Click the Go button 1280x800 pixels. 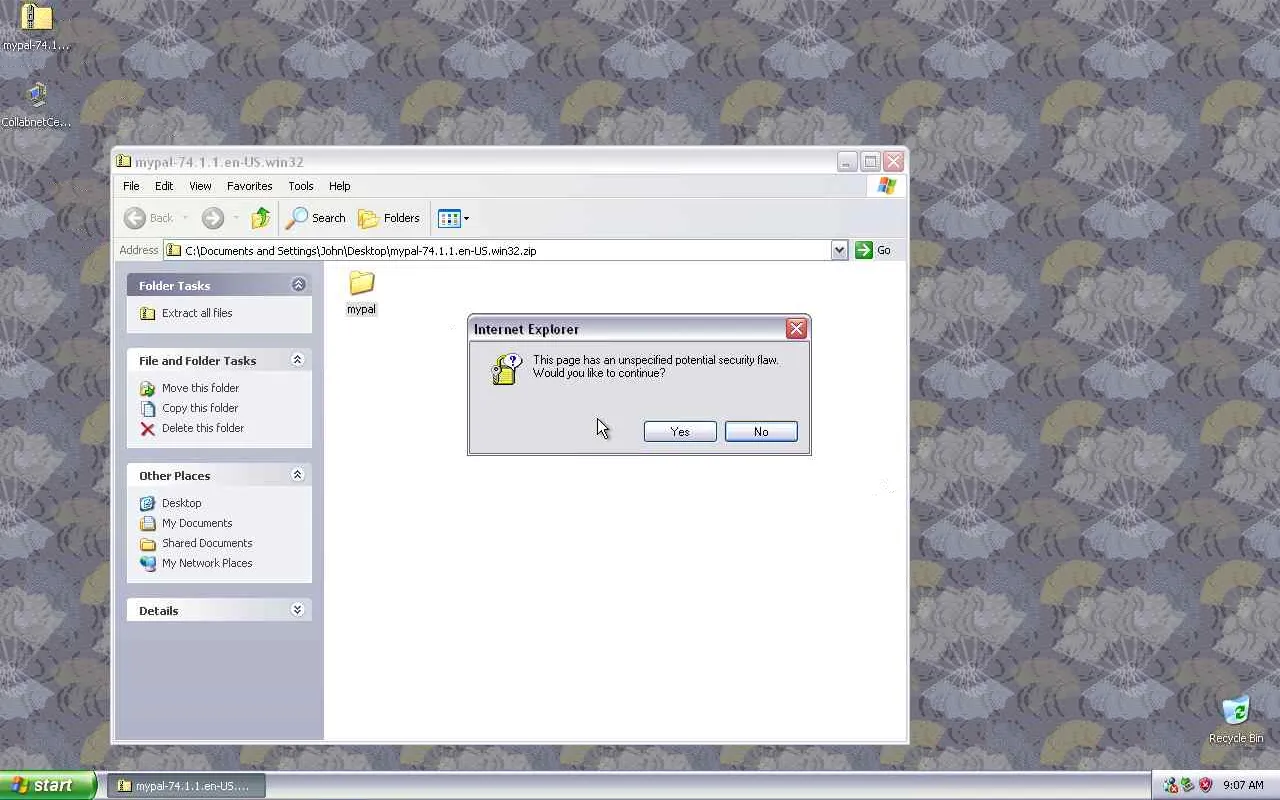coord(873,250)
